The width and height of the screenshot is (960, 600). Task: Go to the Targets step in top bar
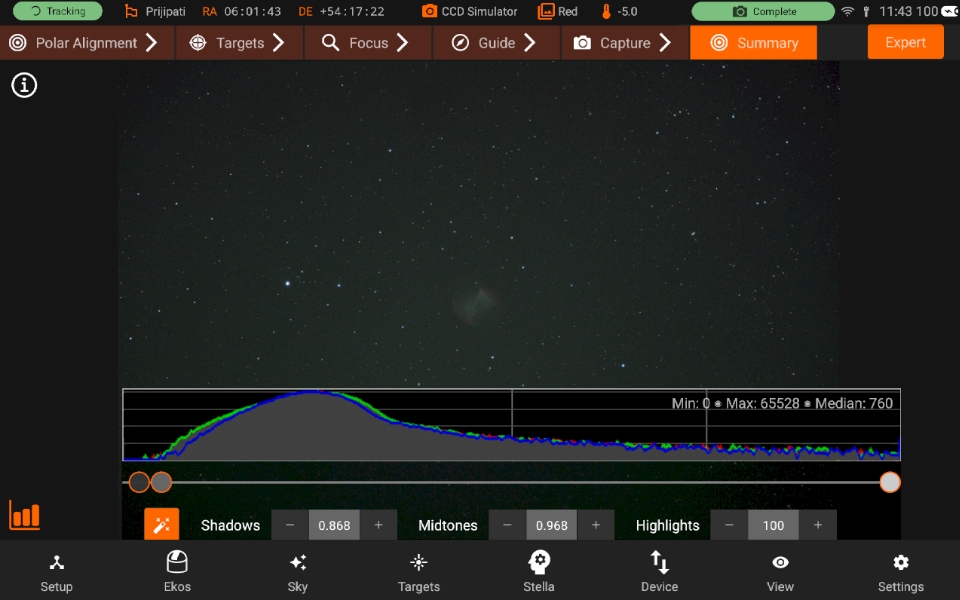click(239, 43)
